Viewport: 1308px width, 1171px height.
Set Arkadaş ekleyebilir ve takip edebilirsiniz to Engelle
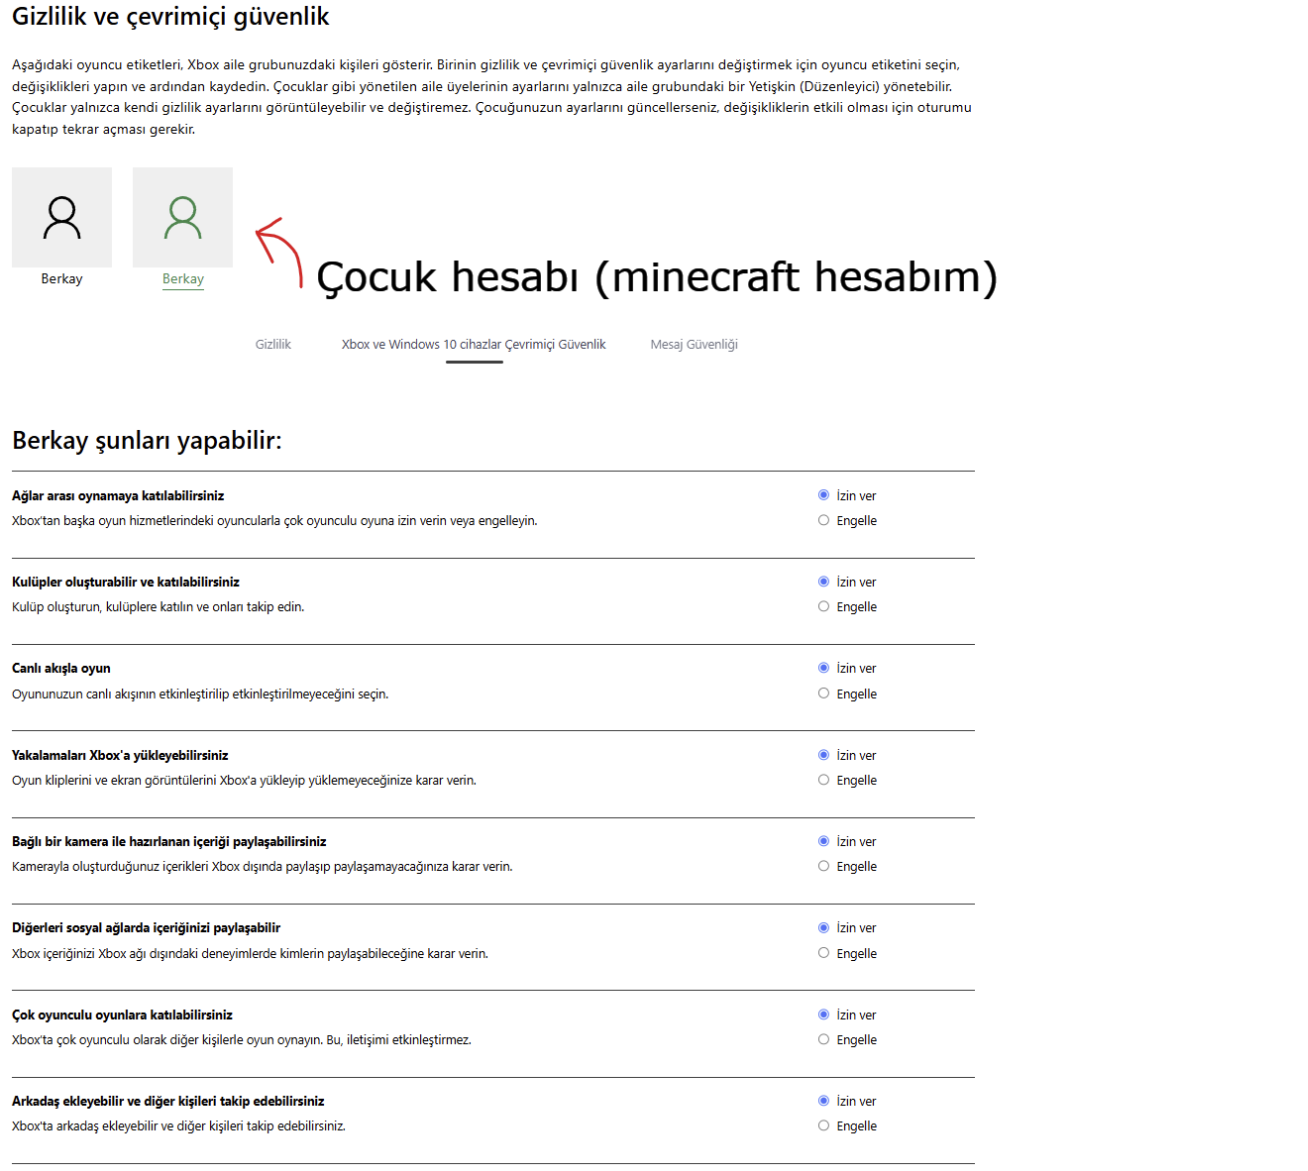point(824,1125)
